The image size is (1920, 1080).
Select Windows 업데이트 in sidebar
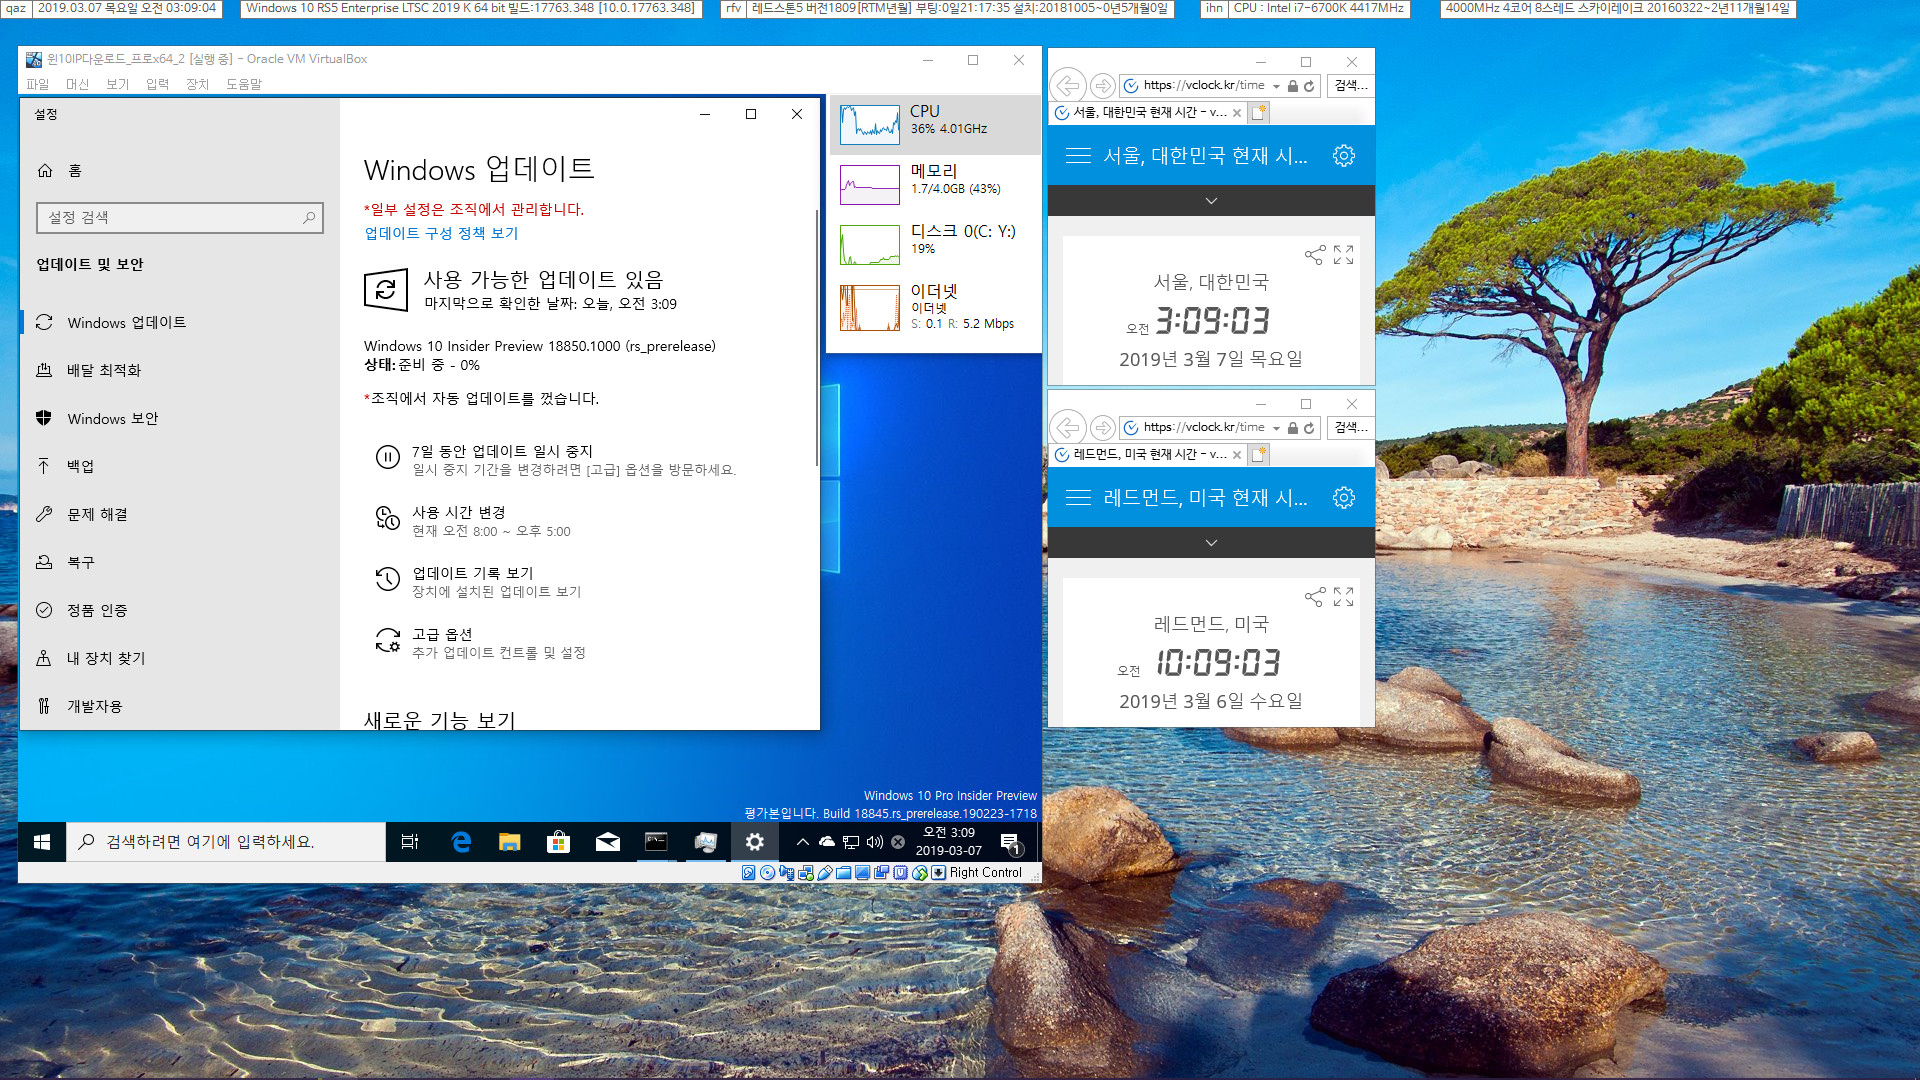click(x=180, y=322)
